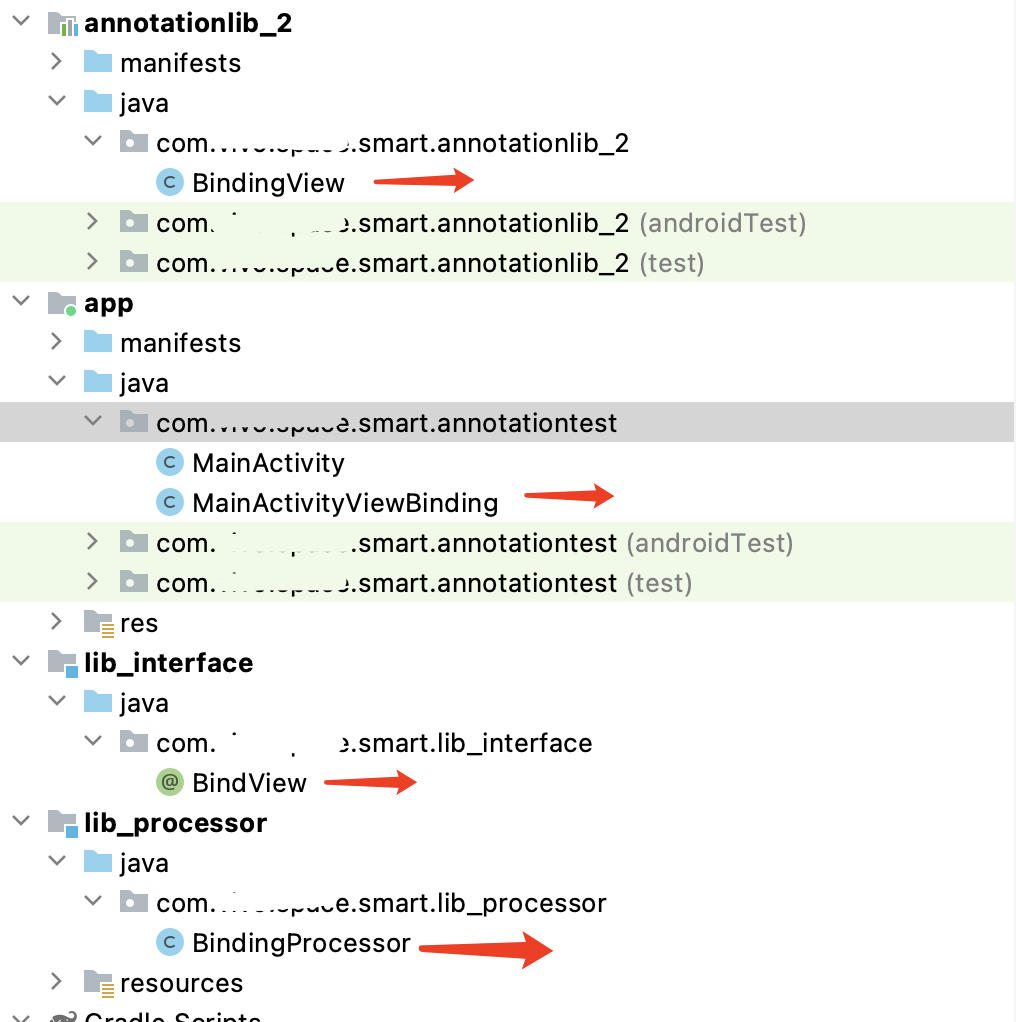Select the annotationlib_2 module icon
Viewport: 1016px width, 1022px height.
pos(63,24)
